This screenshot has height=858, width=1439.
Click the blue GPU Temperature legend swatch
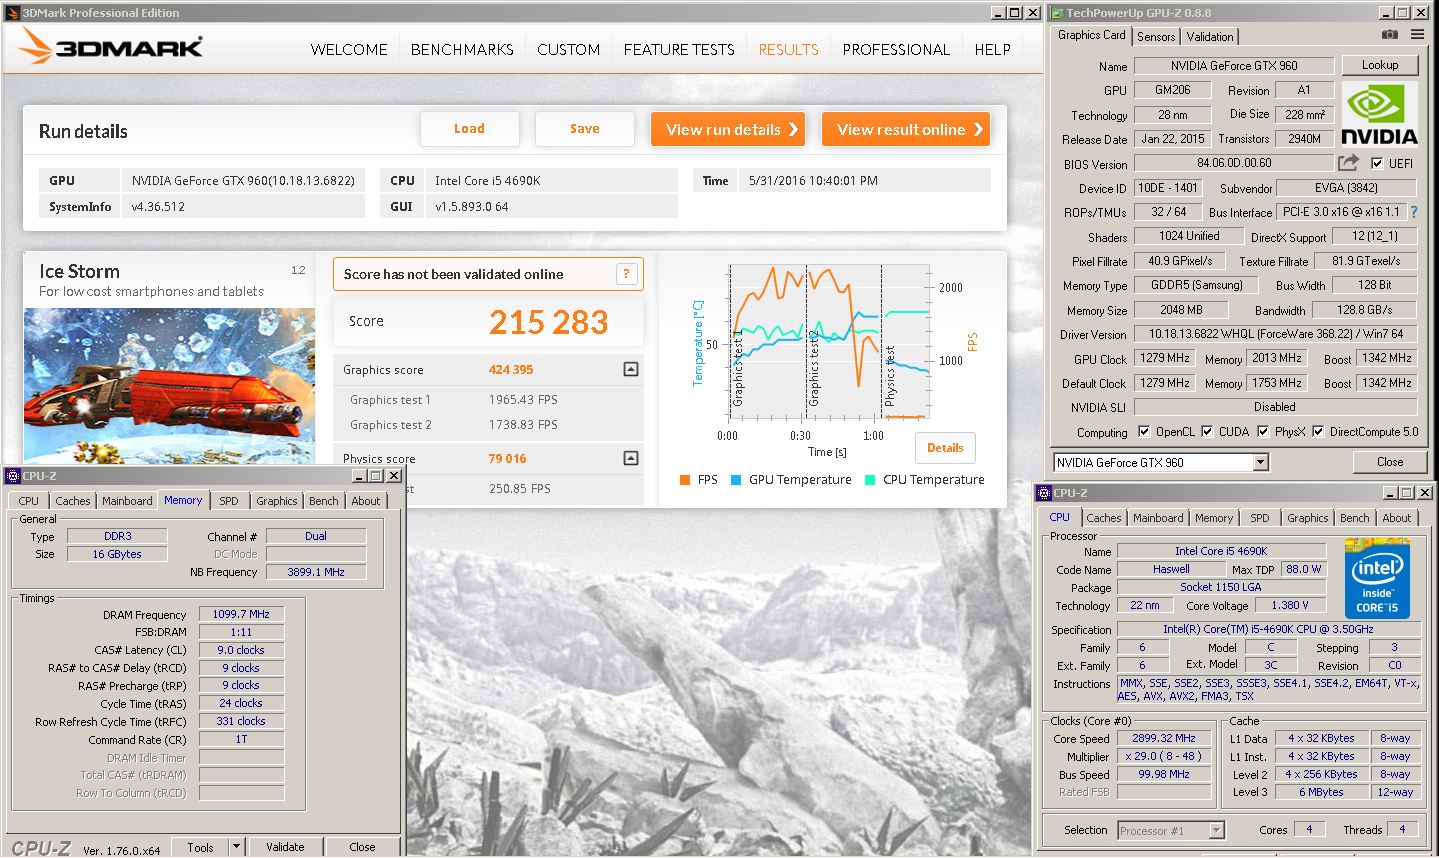(x=736, y=480)
